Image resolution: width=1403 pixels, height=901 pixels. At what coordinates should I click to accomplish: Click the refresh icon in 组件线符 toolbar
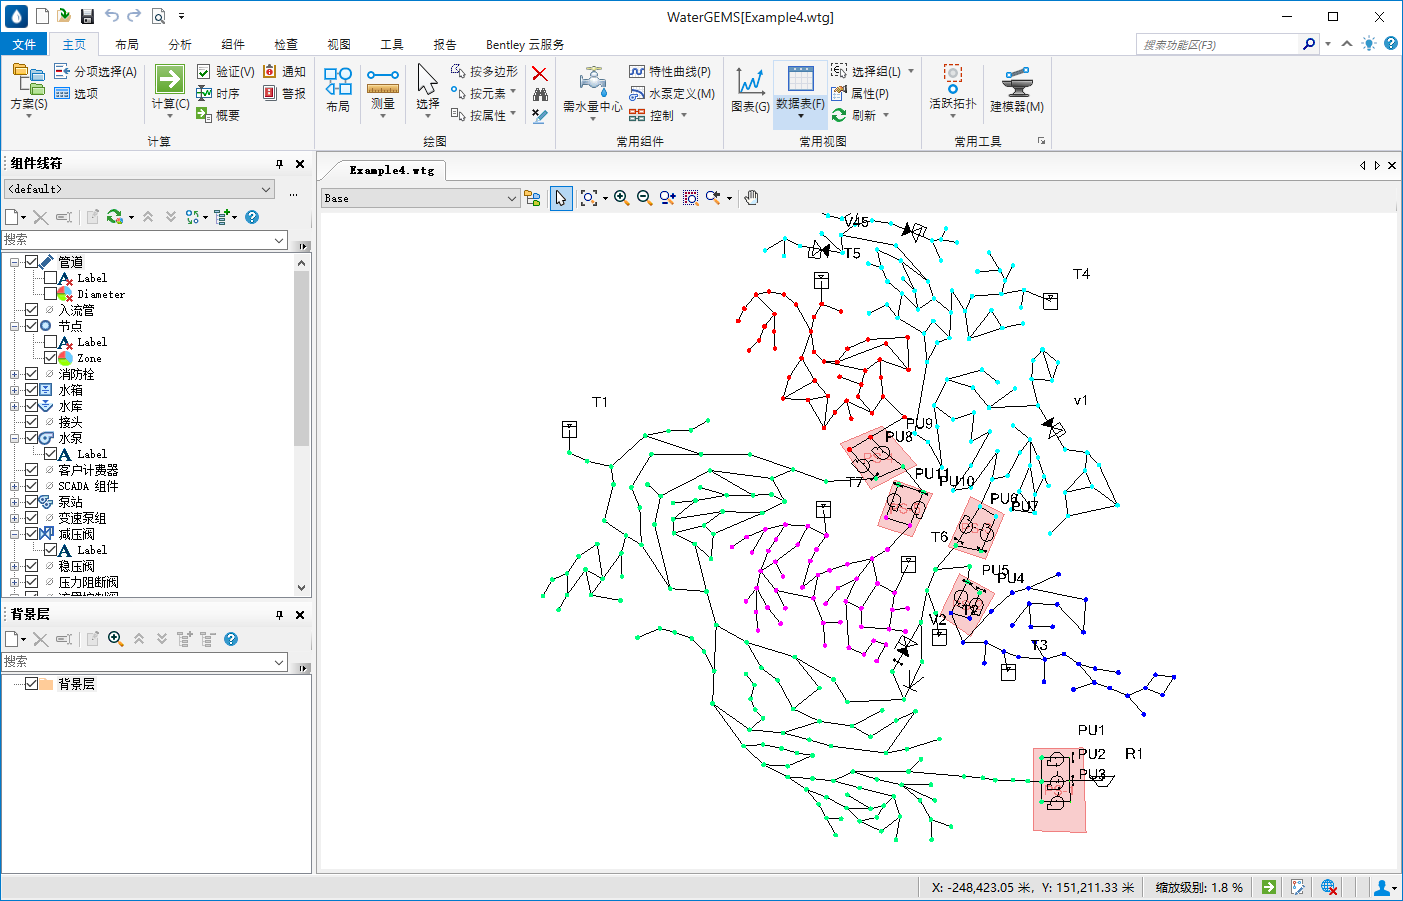[115, 217]
